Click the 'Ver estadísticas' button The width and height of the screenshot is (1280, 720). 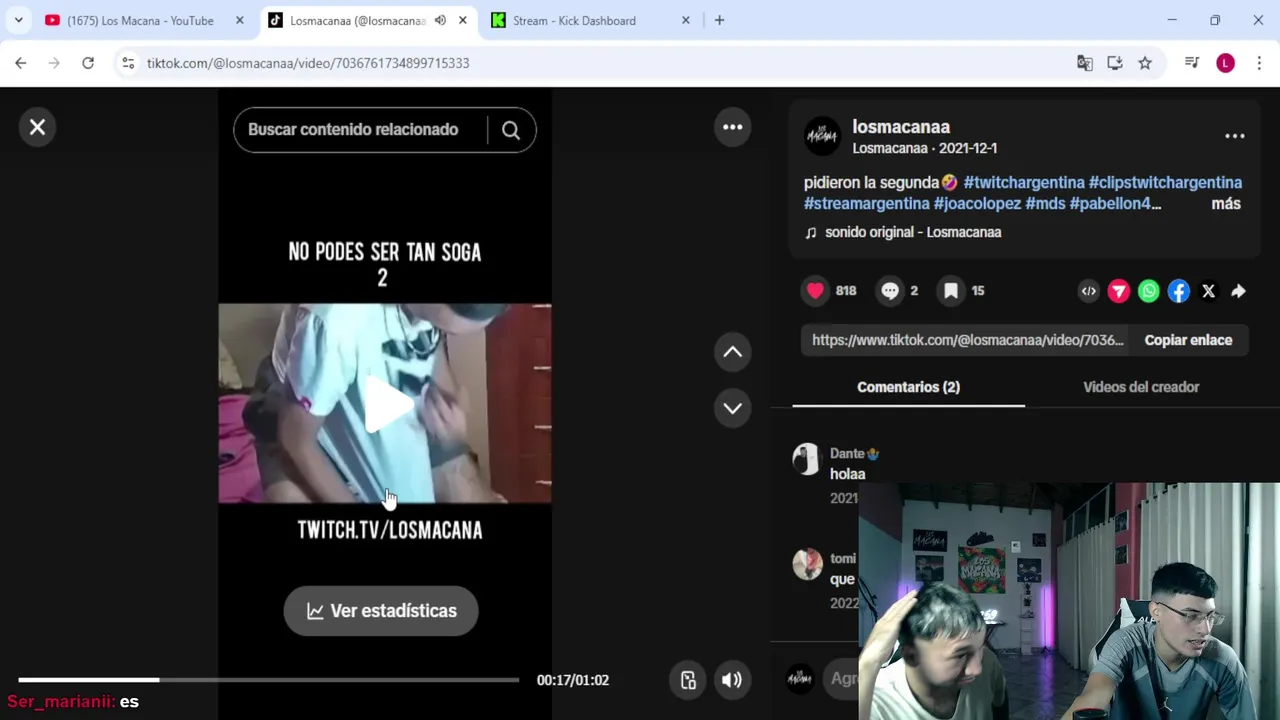[381, 611]
